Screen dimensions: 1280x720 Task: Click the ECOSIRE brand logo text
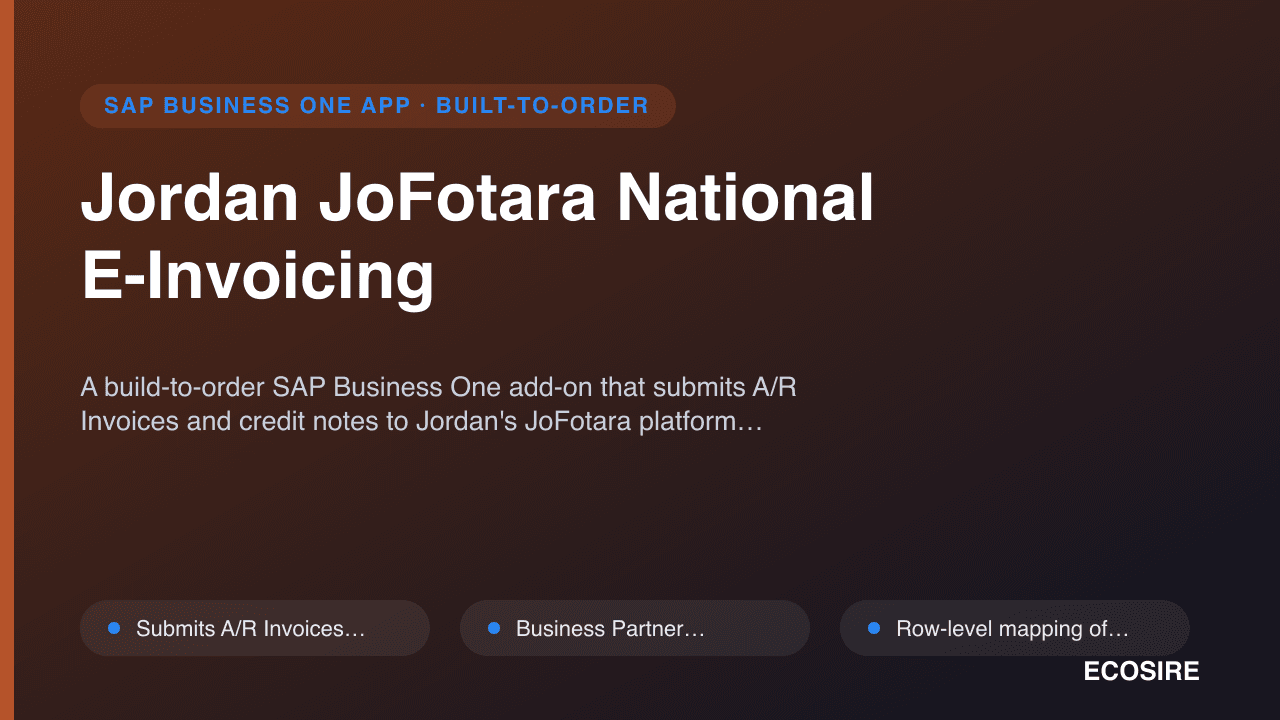coord(1141,672)
